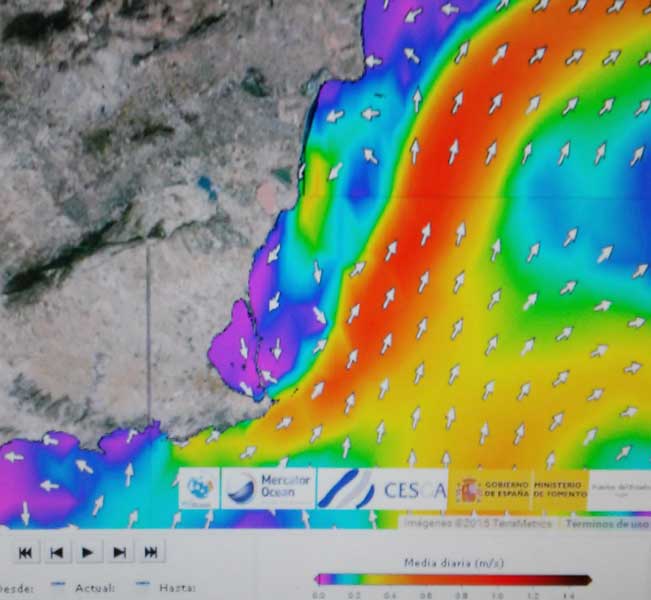Click the TerraMetrics imagery attribution text
This screenshot has width=651, height=600.
pos(479,523)
